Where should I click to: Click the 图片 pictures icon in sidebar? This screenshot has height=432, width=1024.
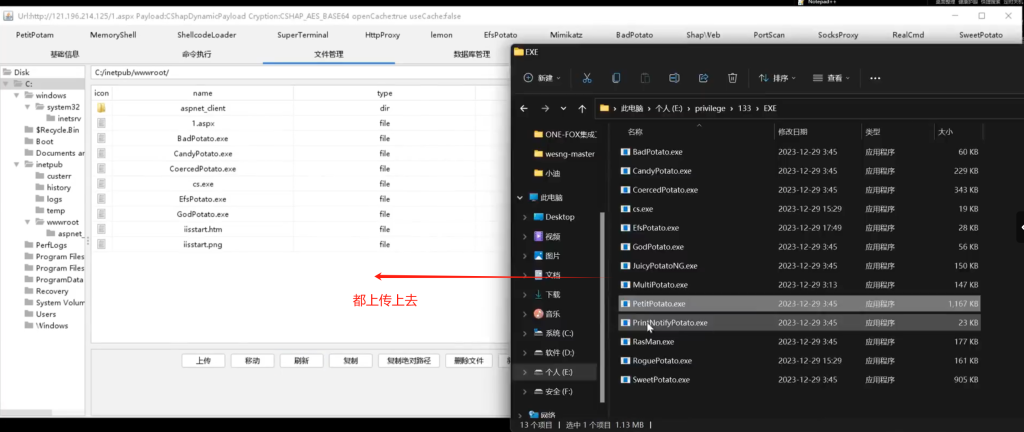tap(539, 256)
